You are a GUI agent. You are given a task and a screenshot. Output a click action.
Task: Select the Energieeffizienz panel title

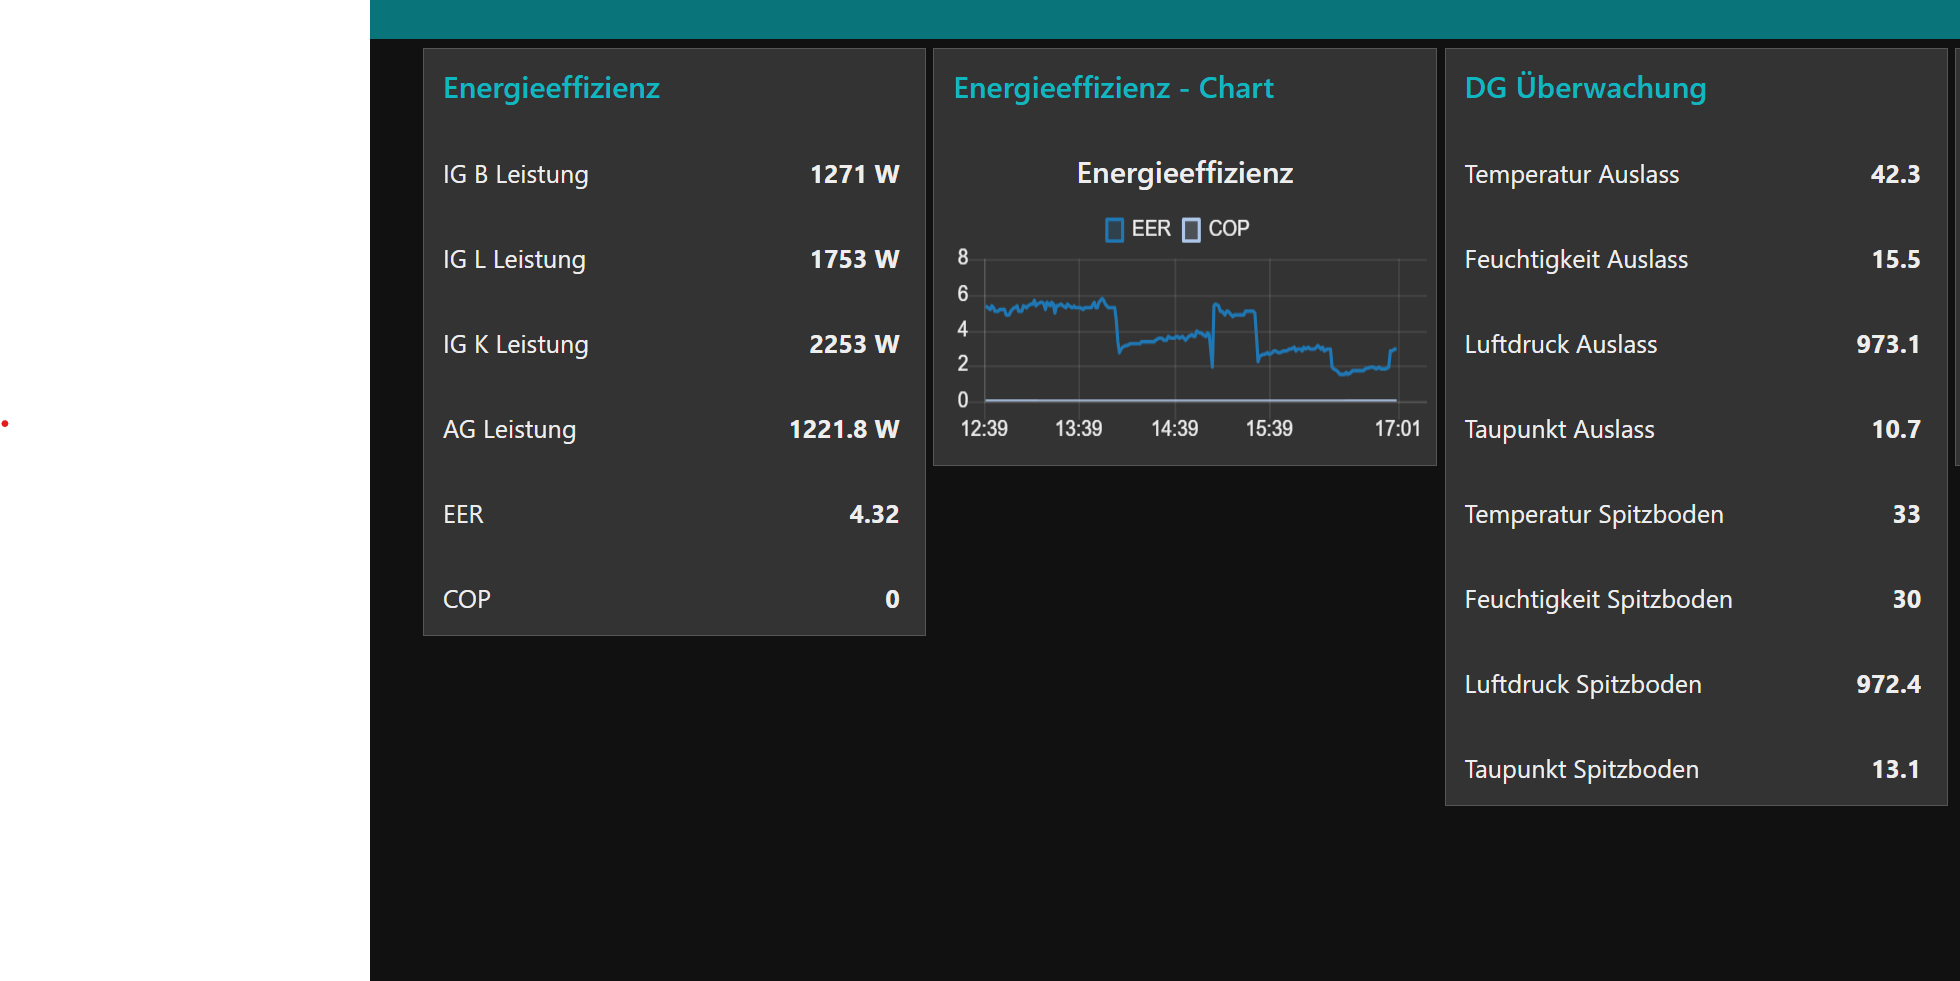pos(551,88)
